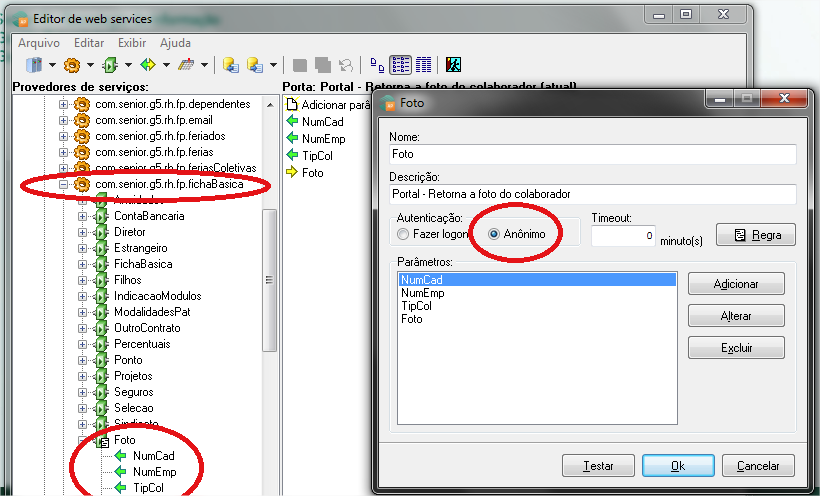The height and width of the screenshot is (496, 820).
Task: Click the green-yellow arrows parameter toolbar icon
Action: tap(148, 65)
